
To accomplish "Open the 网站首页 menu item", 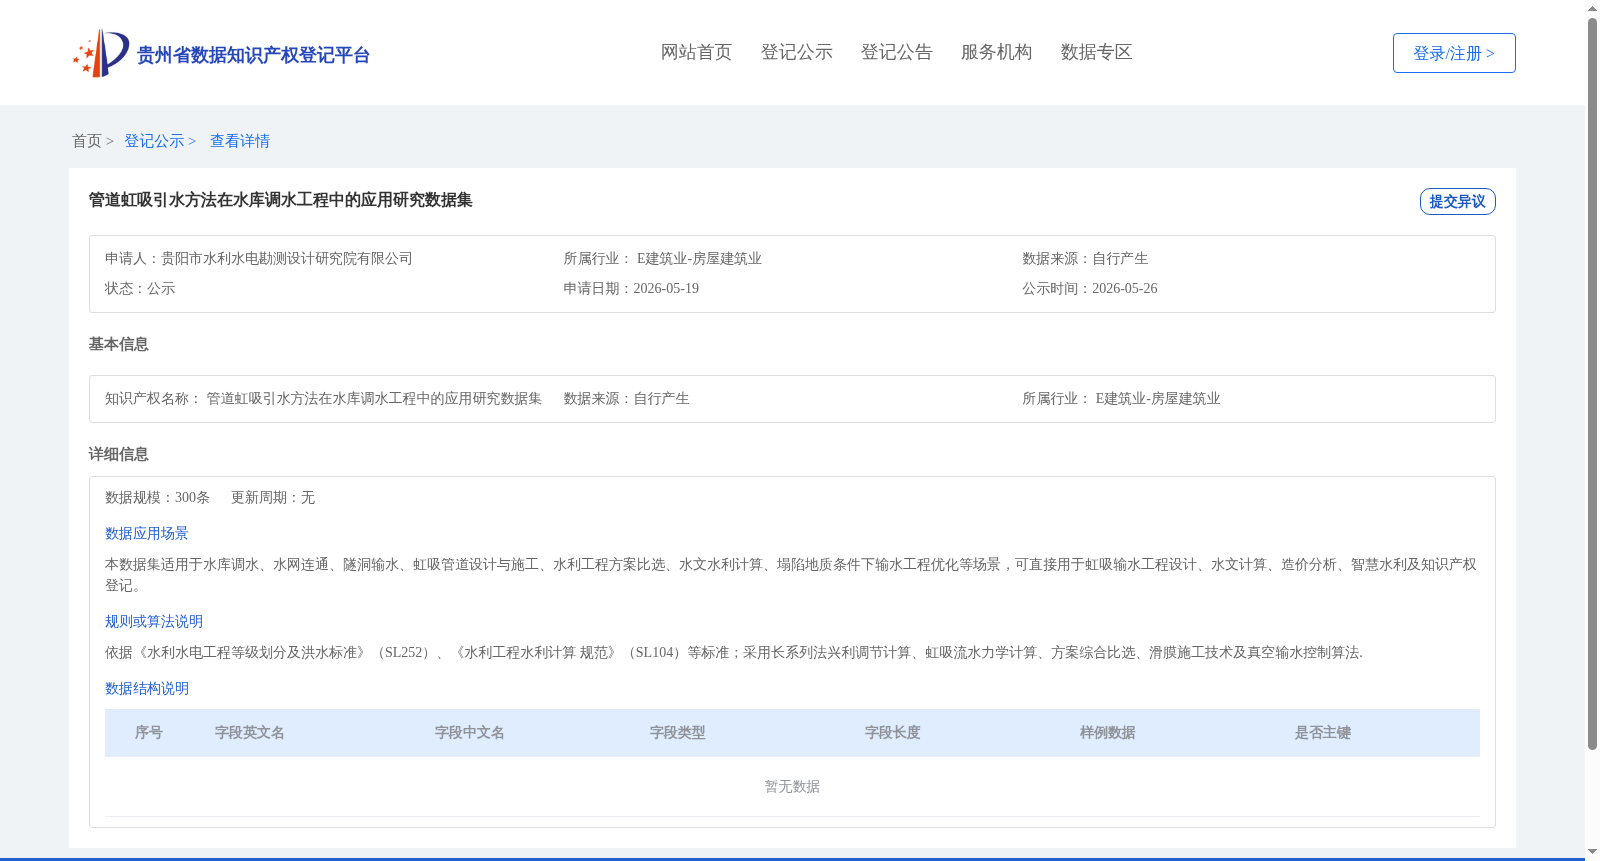I will point(696,52).
